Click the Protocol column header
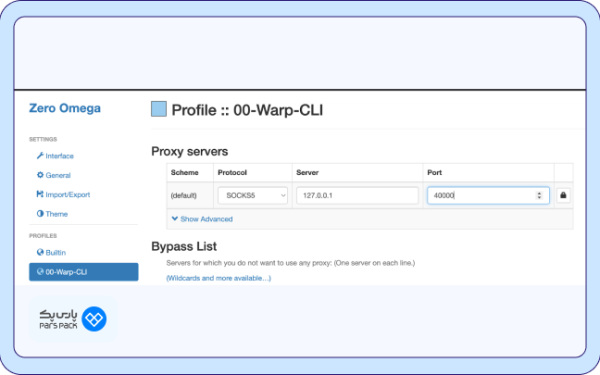The height and width of the screenshot is (375, 600). tap(232, 173)
